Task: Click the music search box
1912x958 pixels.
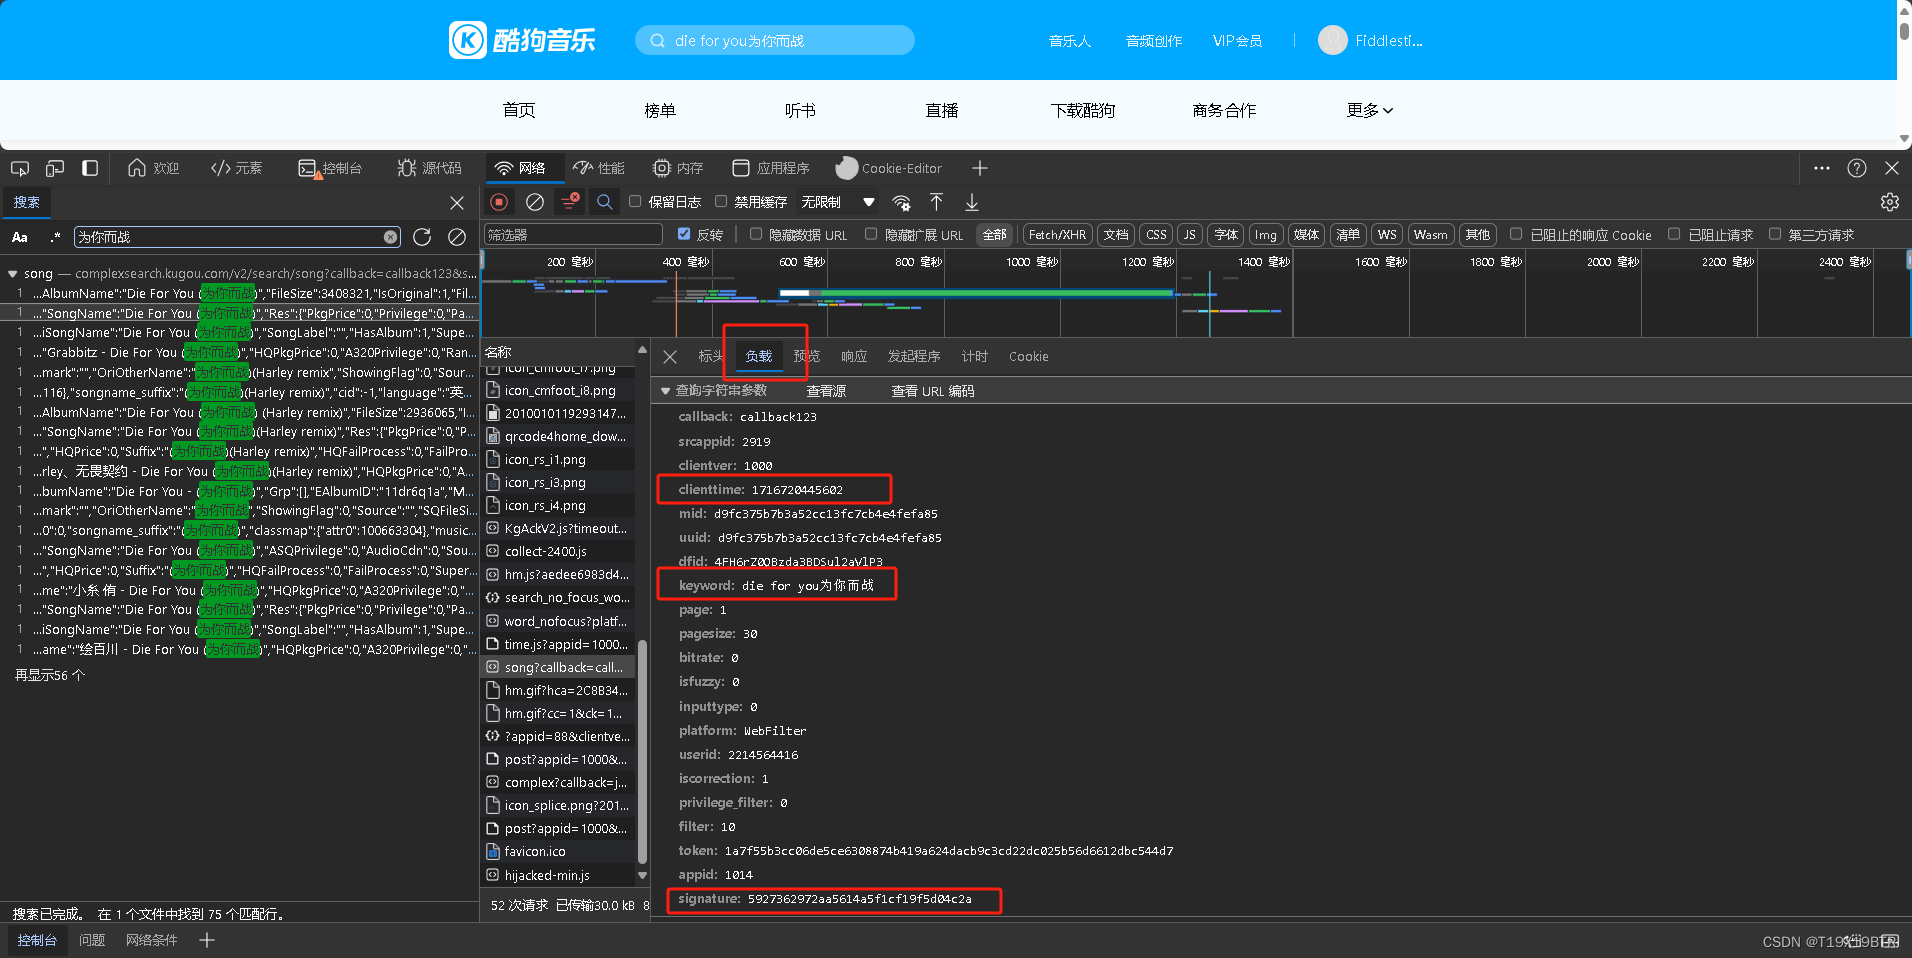Action: pyautogui.click(x=775, y=40)
